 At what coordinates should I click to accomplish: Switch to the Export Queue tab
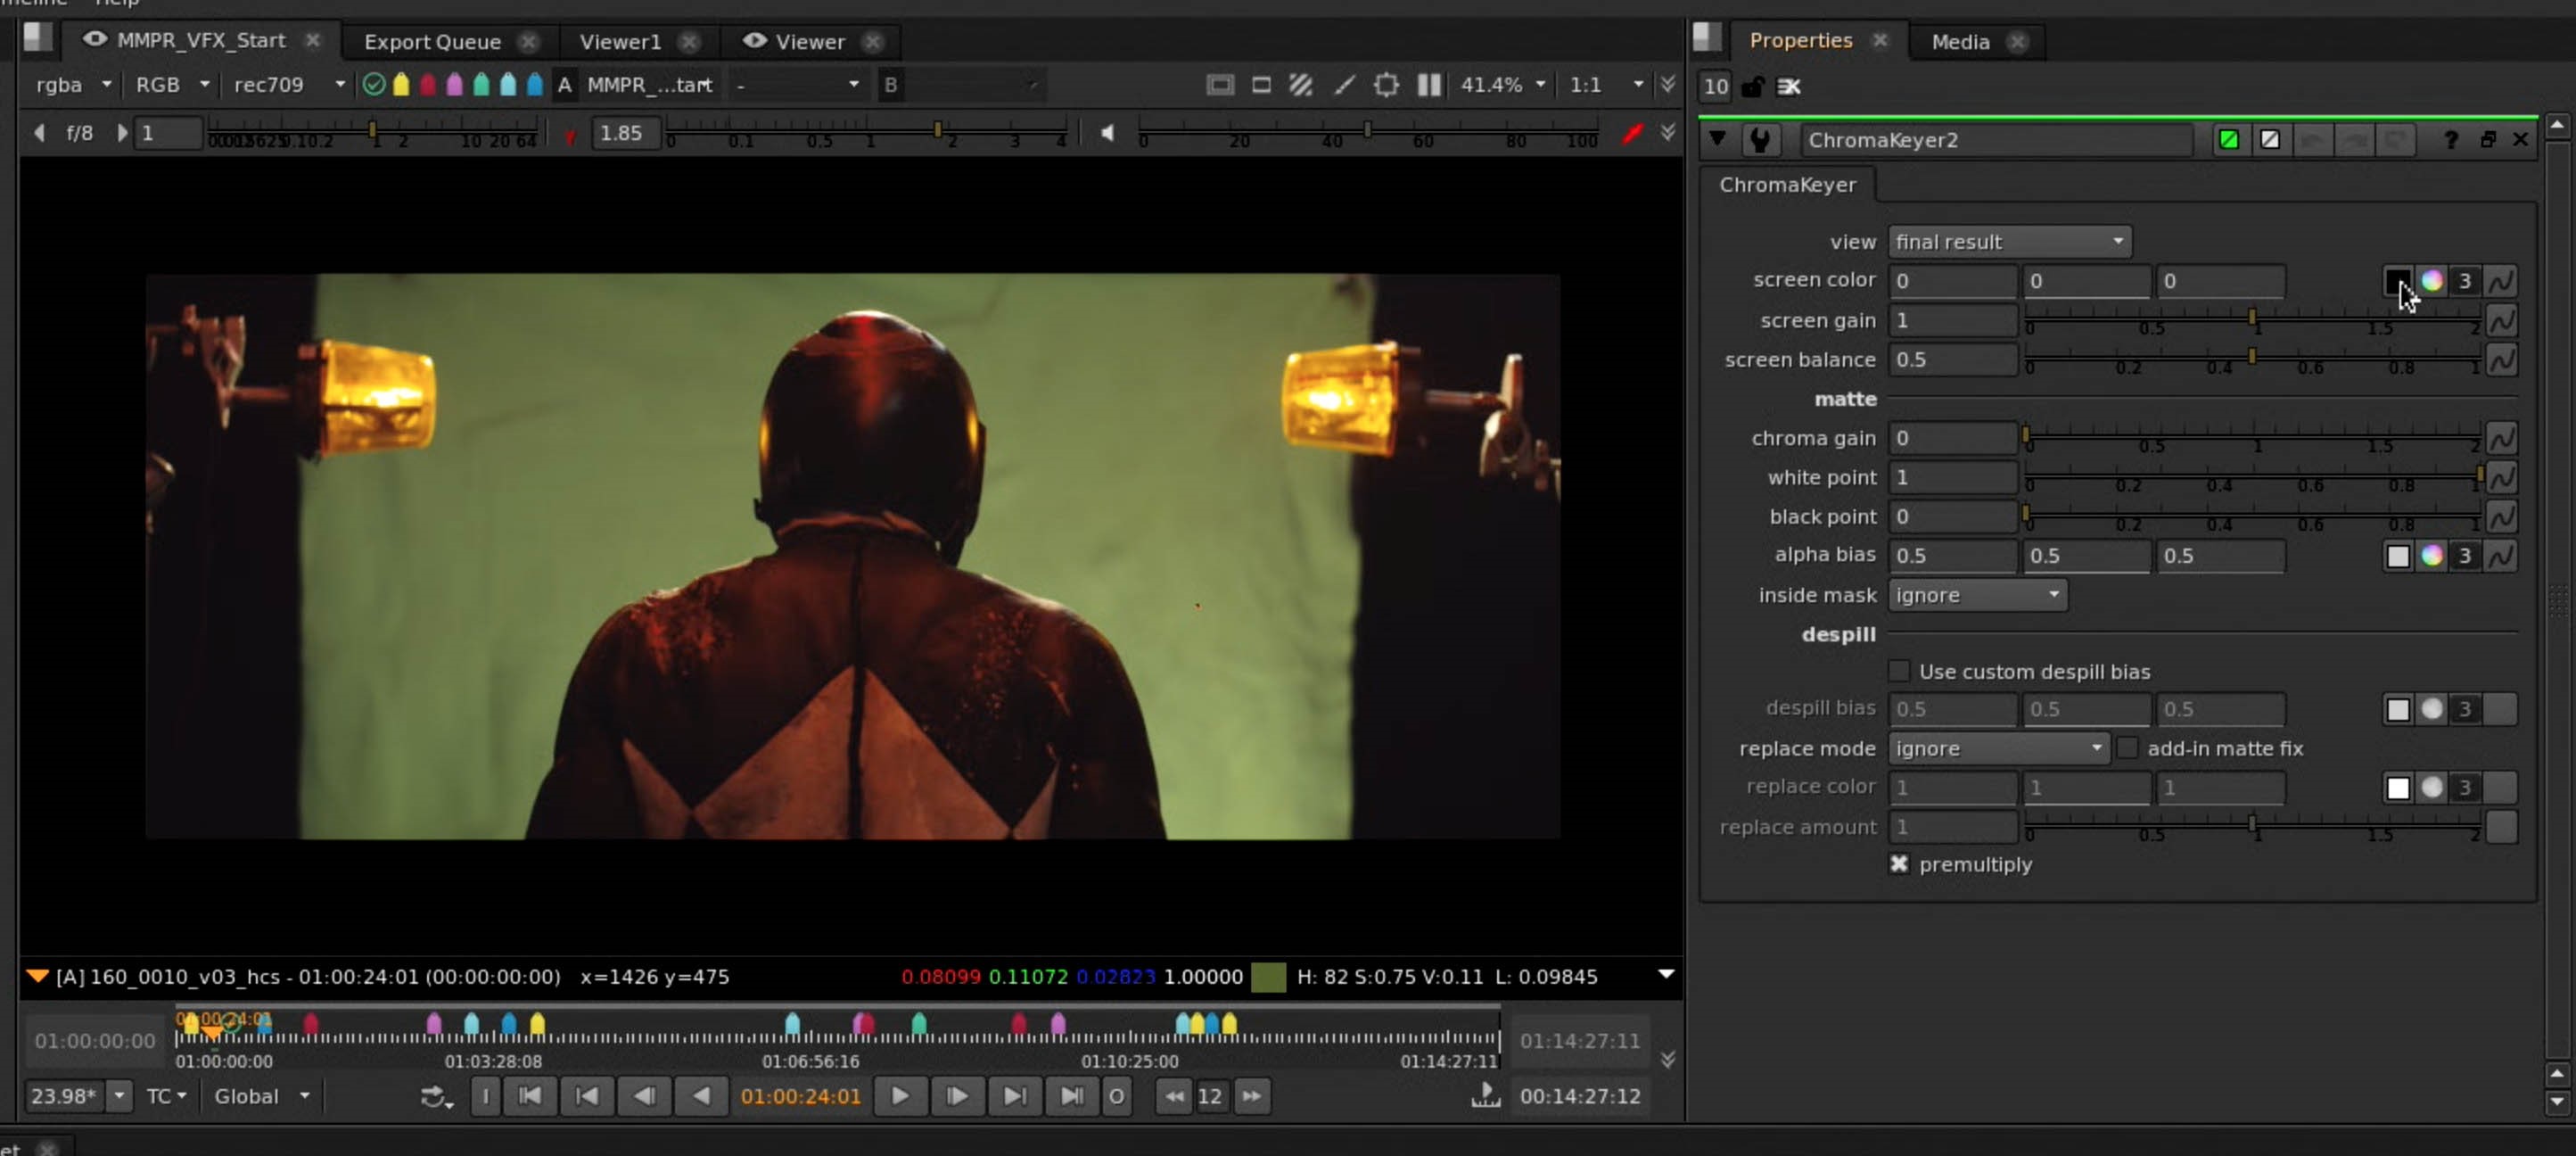pyautogui.click(x=432, y=42)
